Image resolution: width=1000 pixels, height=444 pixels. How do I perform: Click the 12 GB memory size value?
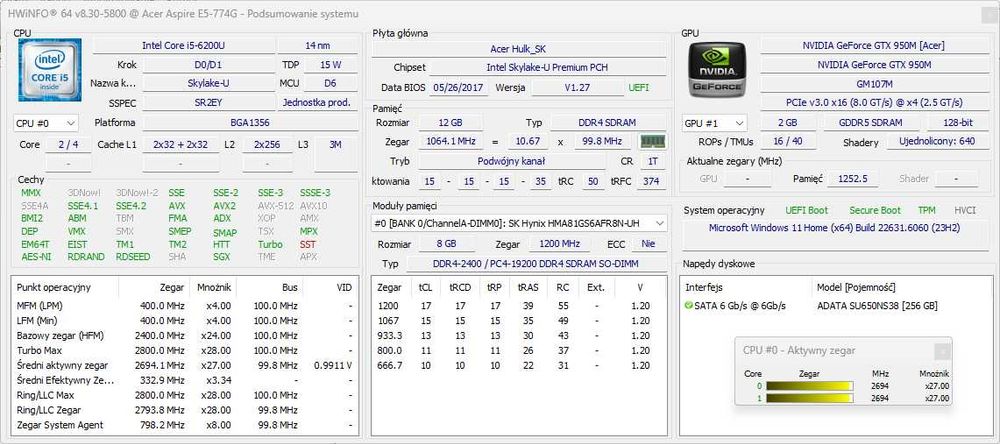pyautogui.click(x=449, y=122)
